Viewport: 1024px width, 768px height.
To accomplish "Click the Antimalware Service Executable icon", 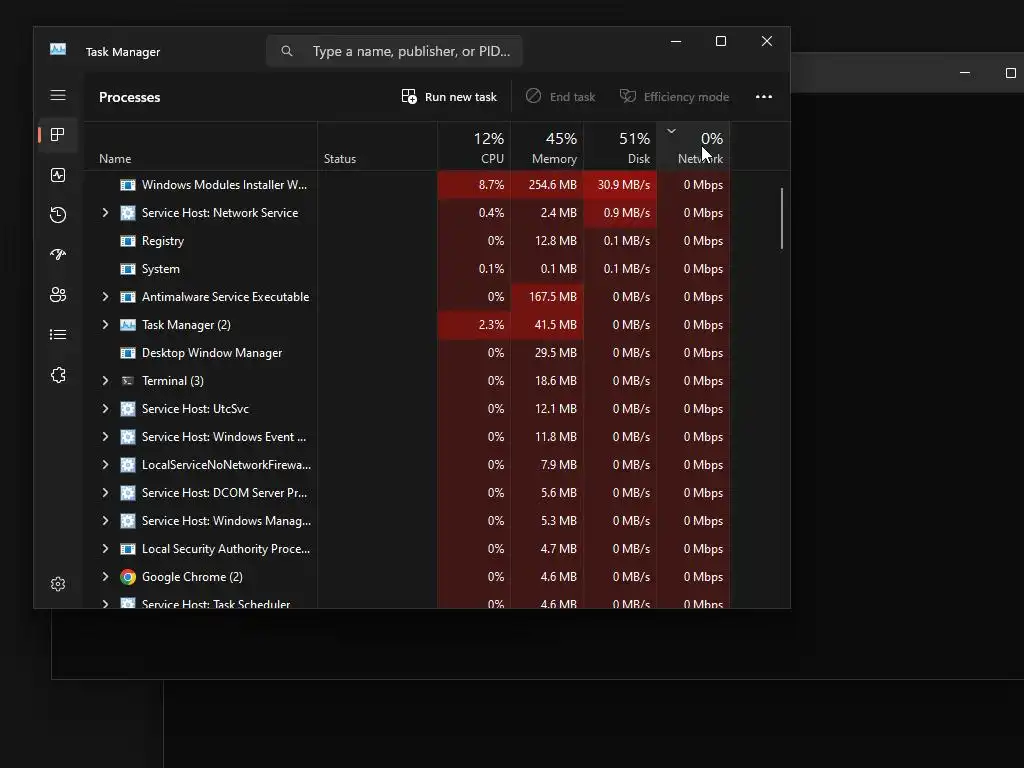I will [128, 296].
